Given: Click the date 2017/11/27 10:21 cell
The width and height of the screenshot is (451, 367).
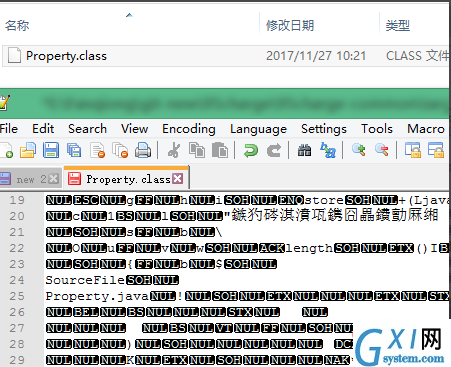Looking at the screenshot, I should point(316,56).
